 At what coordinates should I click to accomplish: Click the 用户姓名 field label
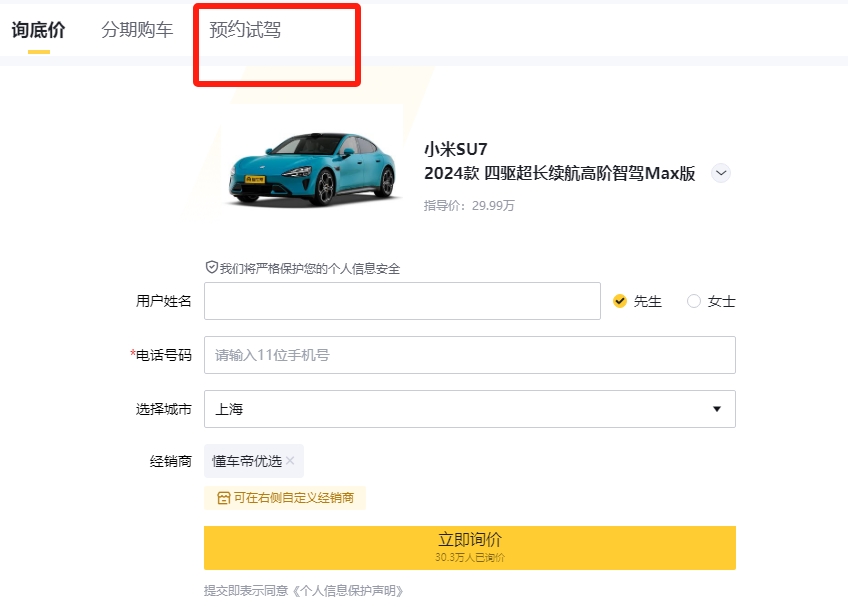click(x=164, y=301)
